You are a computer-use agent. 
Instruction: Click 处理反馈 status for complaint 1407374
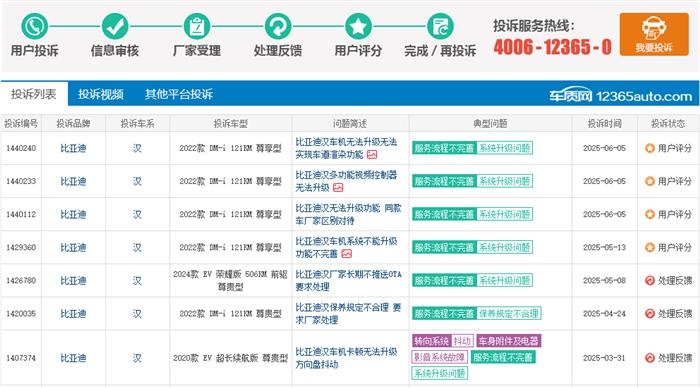click(x=668, y=358)
